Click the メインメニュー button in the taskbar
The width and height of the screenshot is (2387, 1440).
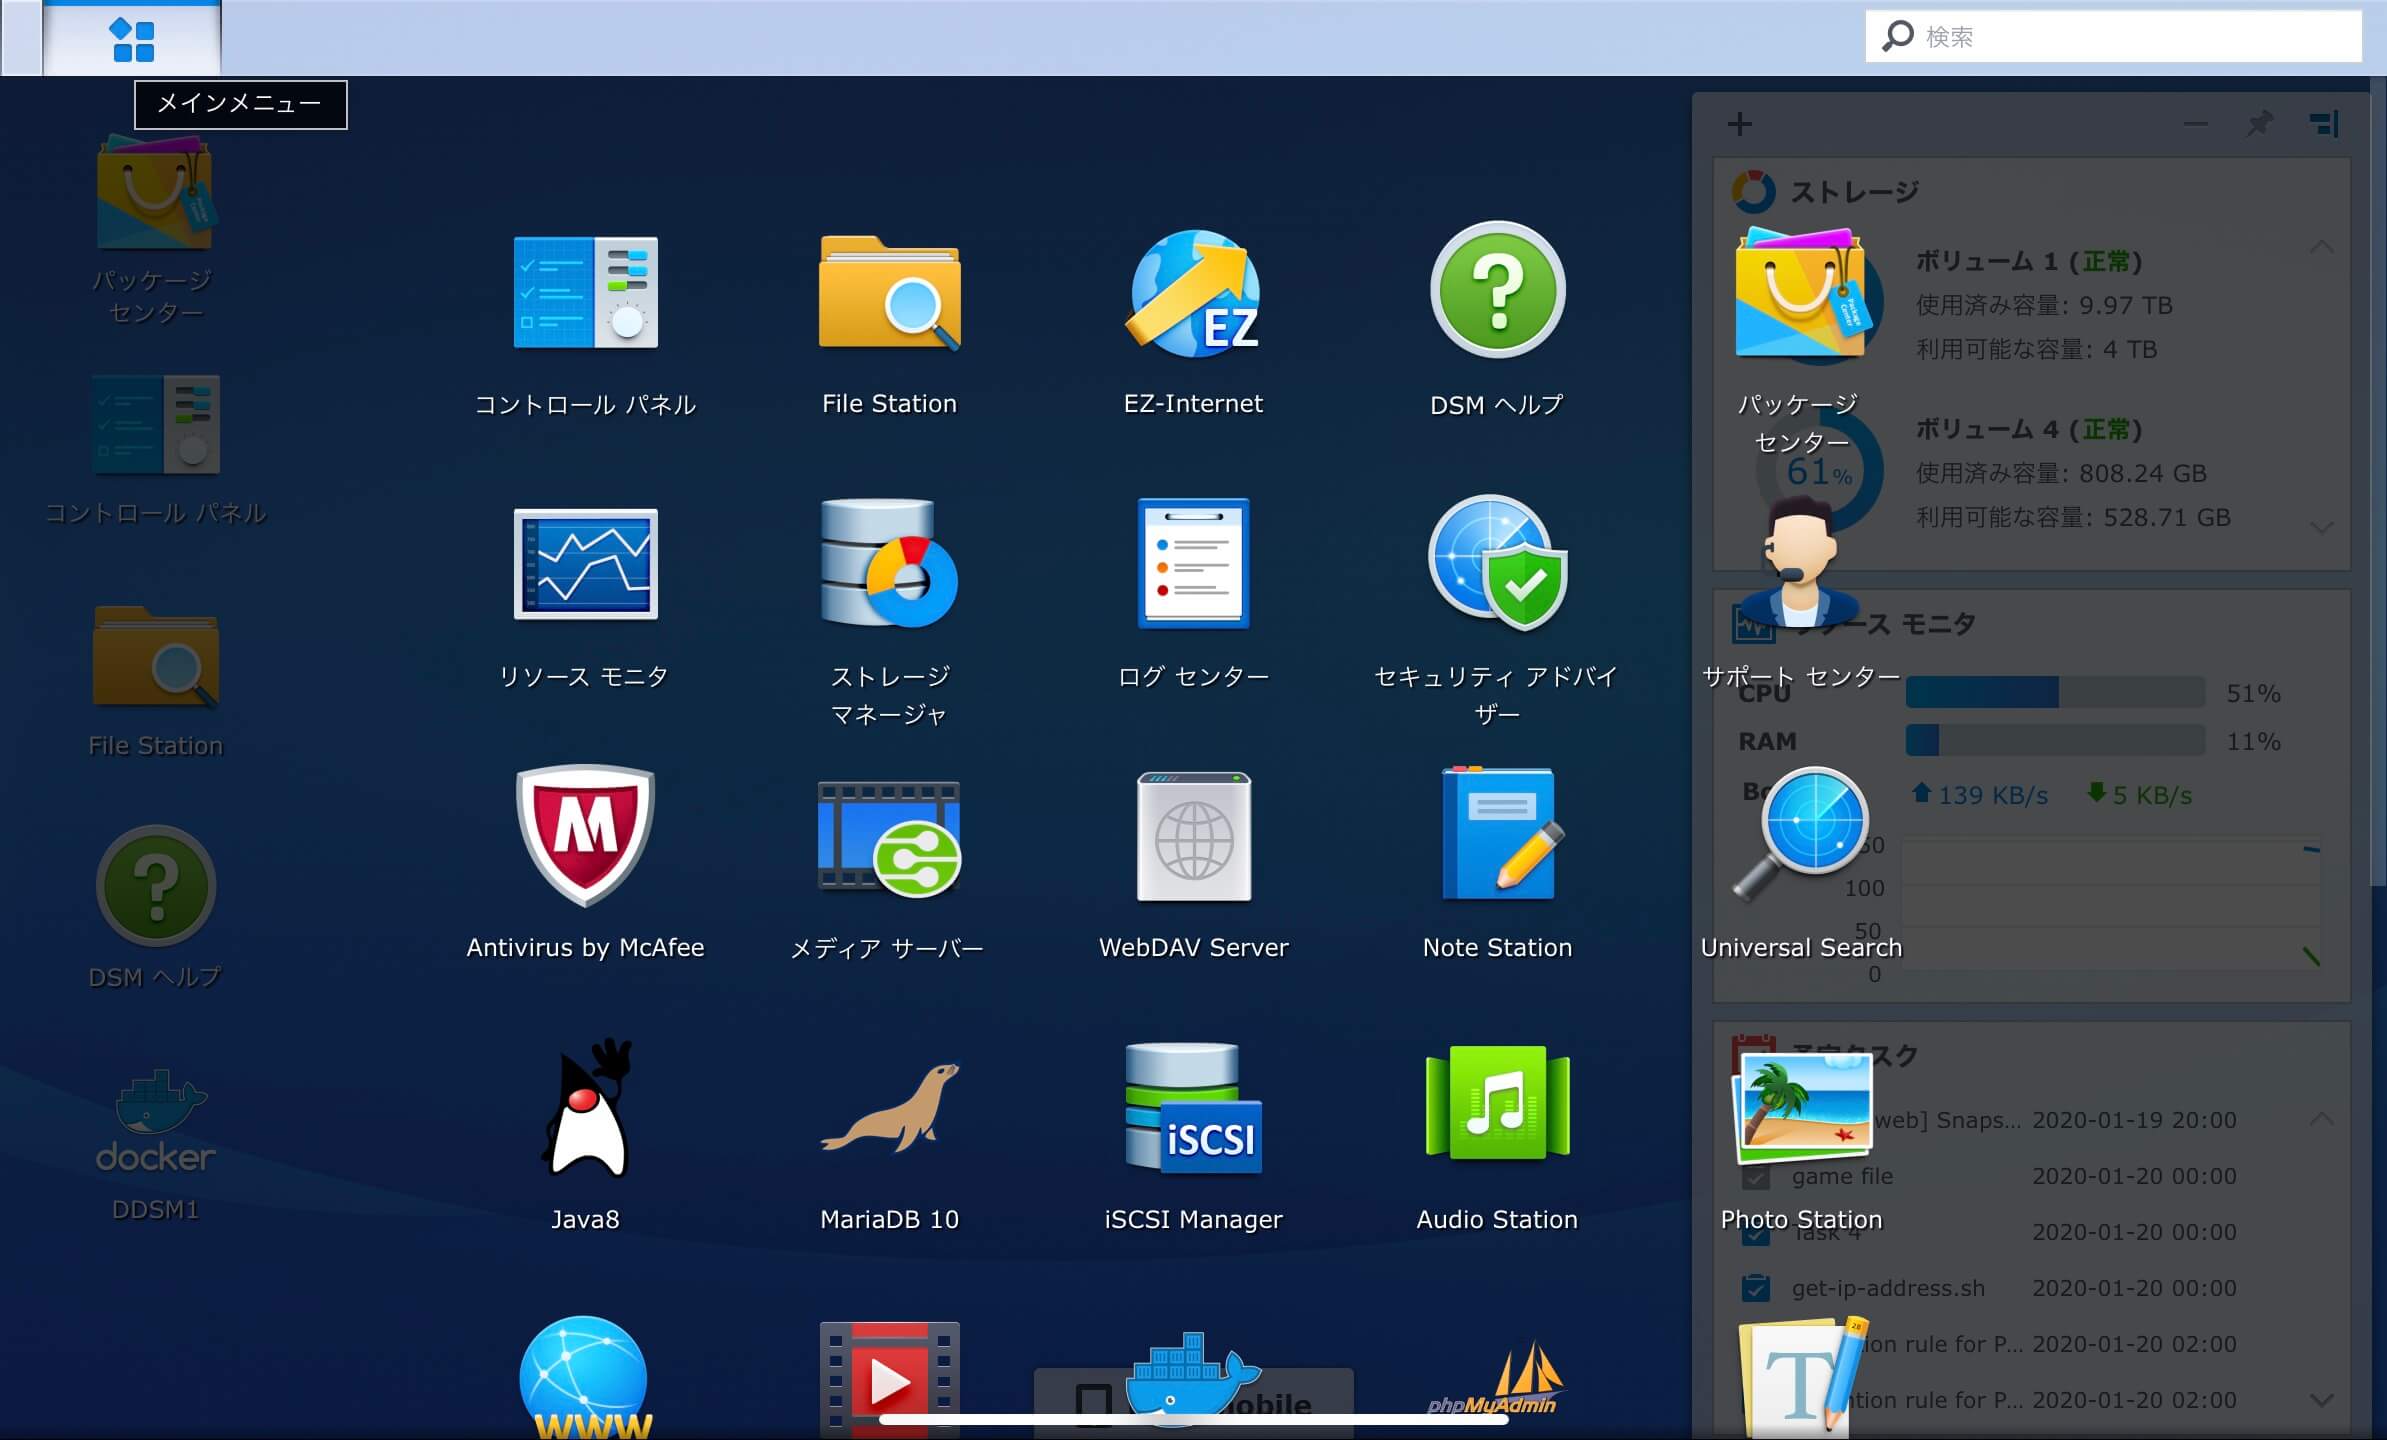[132, 39]
